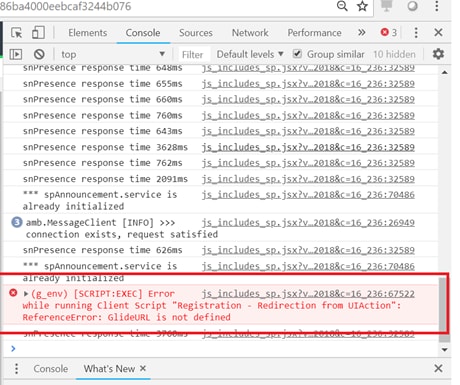Open the top context dropdown
The height and width of the screenshot is (385, 460).
[x=113, y=54]
